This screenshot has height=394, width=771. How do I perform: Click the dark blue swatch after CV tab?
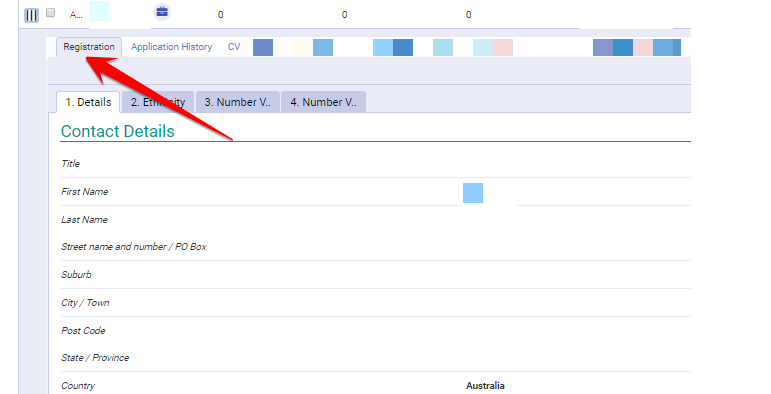tap(263, 47)
